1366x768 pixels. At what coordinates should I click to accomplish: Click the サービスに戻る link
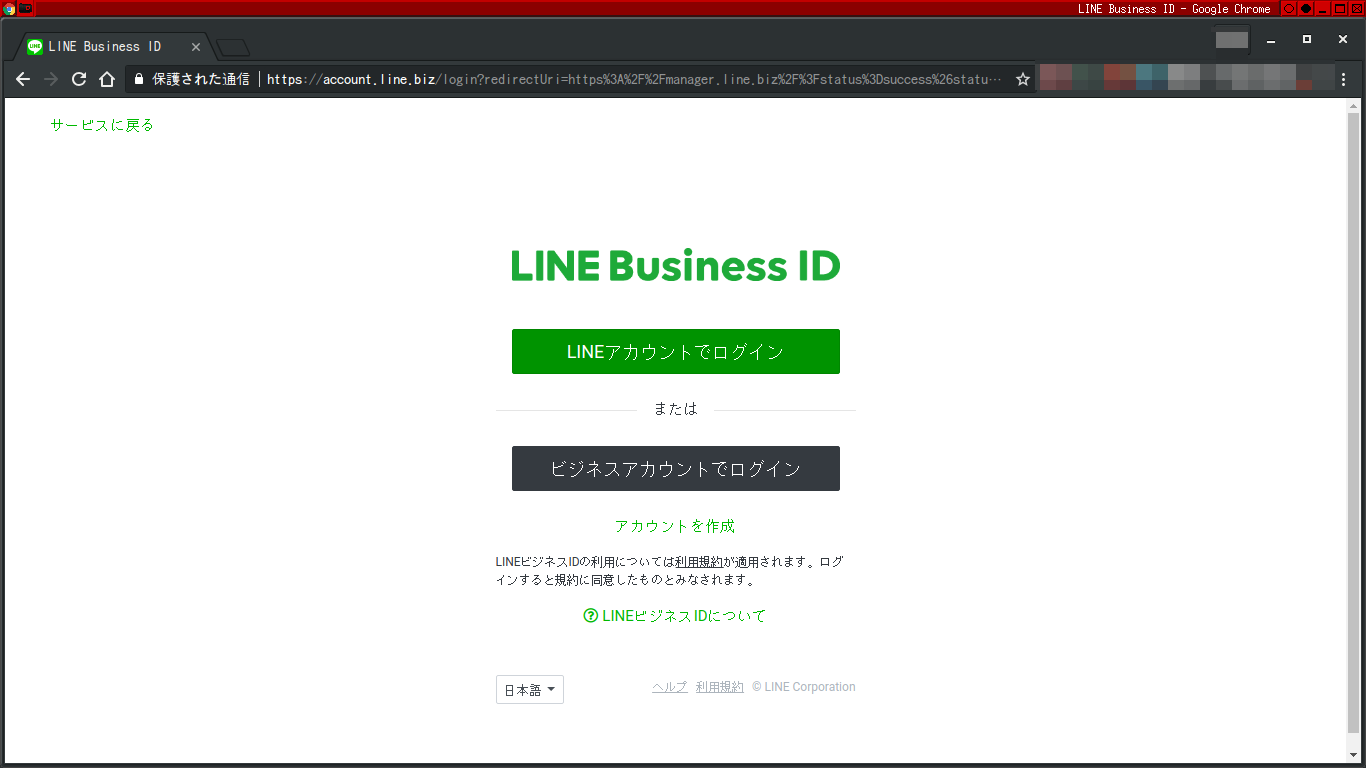pyautogui.click(x=100, y=124)
